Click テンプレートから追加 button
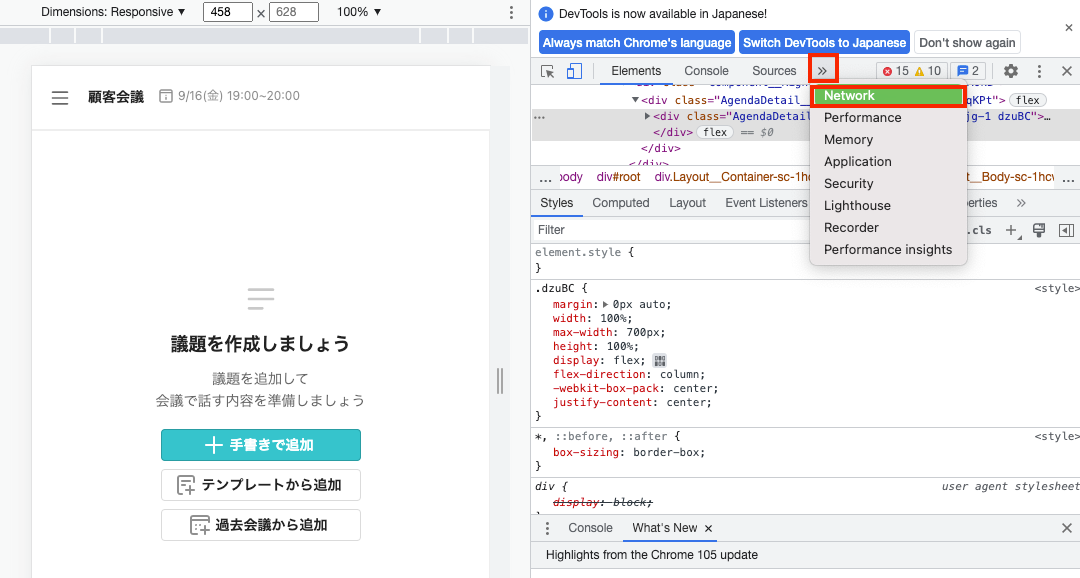Image resolution: width=1080 pixels, height=578 pixels. click(x=261, y=485)
